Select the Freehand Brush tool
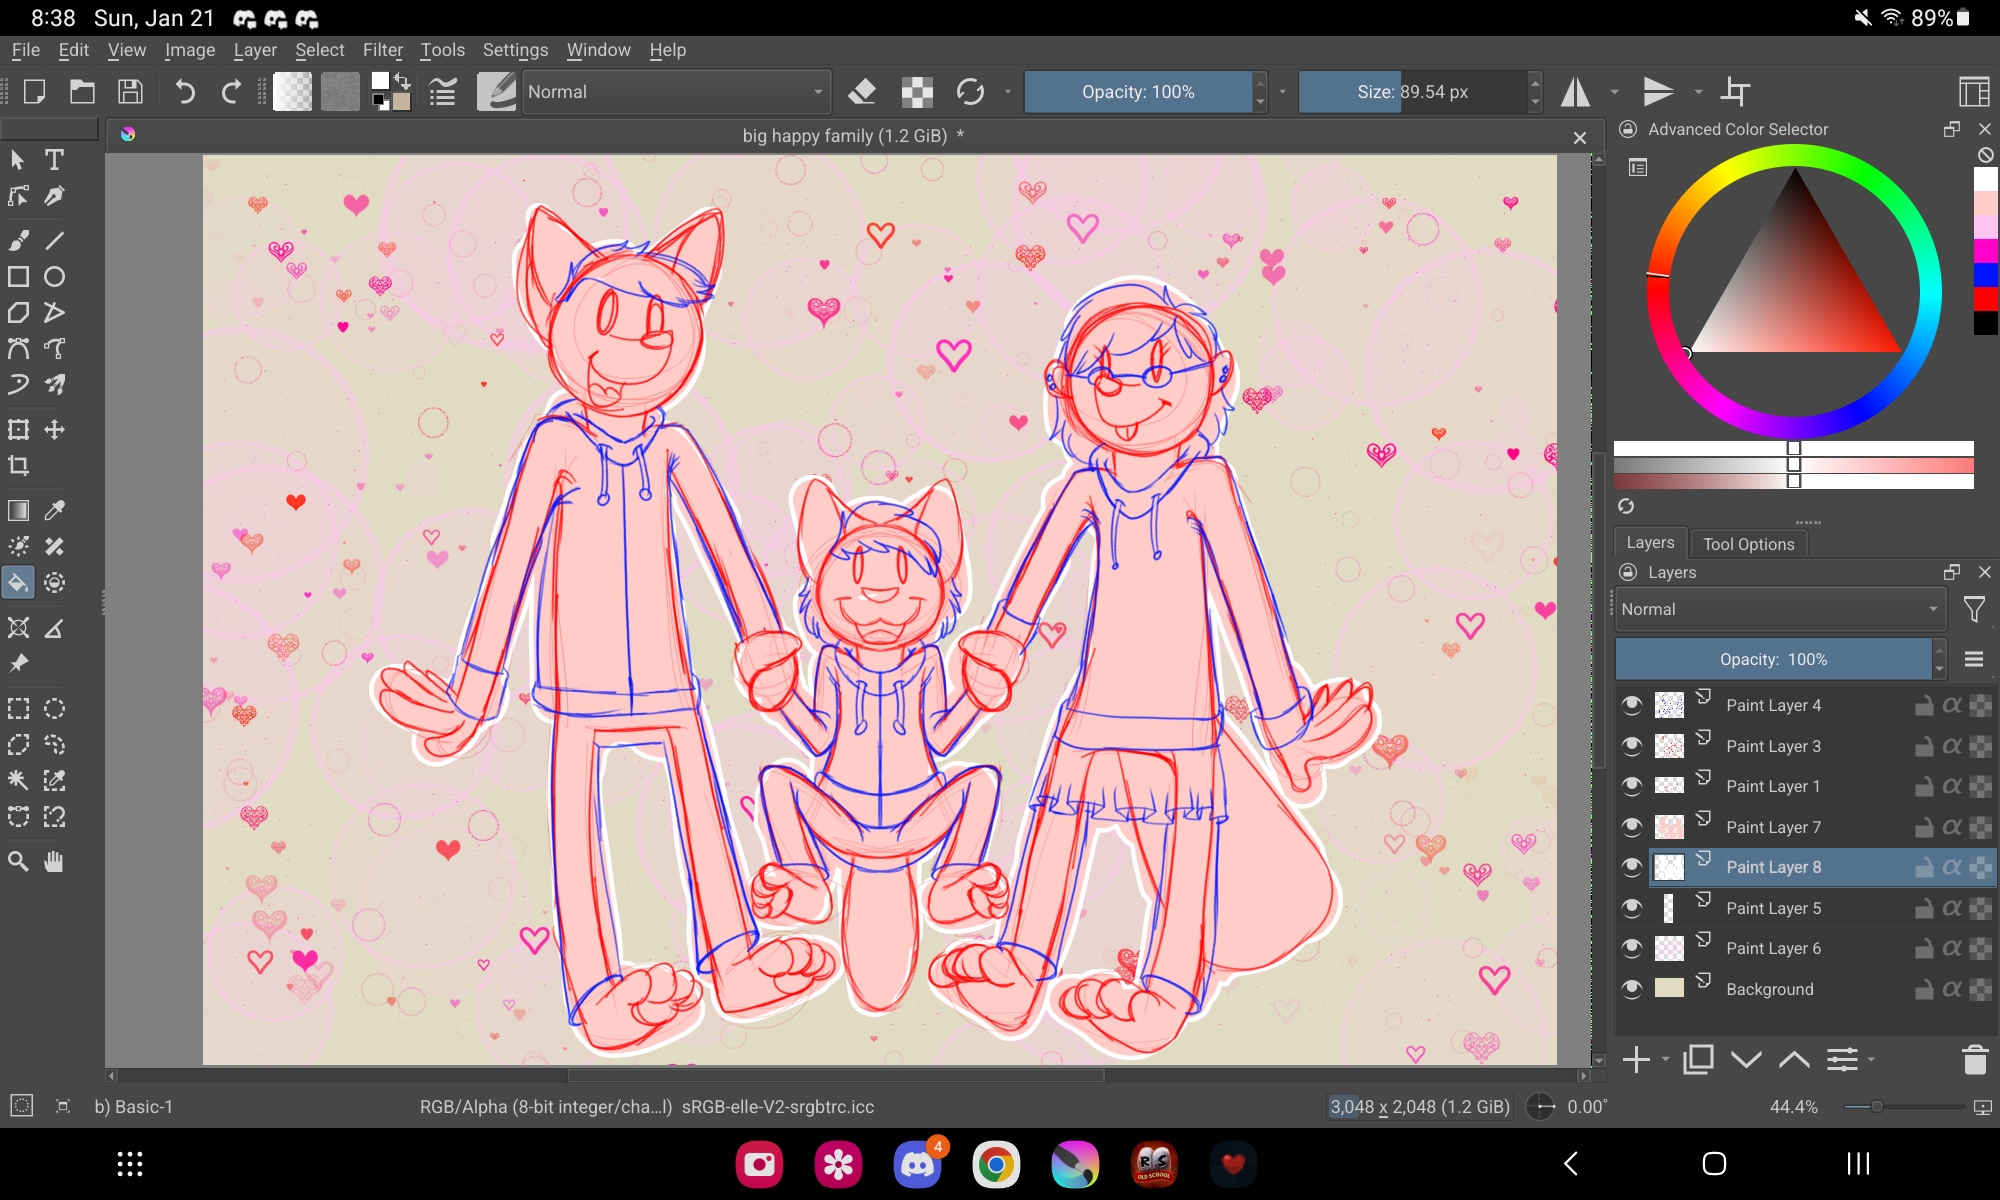The image size is (2000, 1200). pyautogui.click(x=18, y=240)
